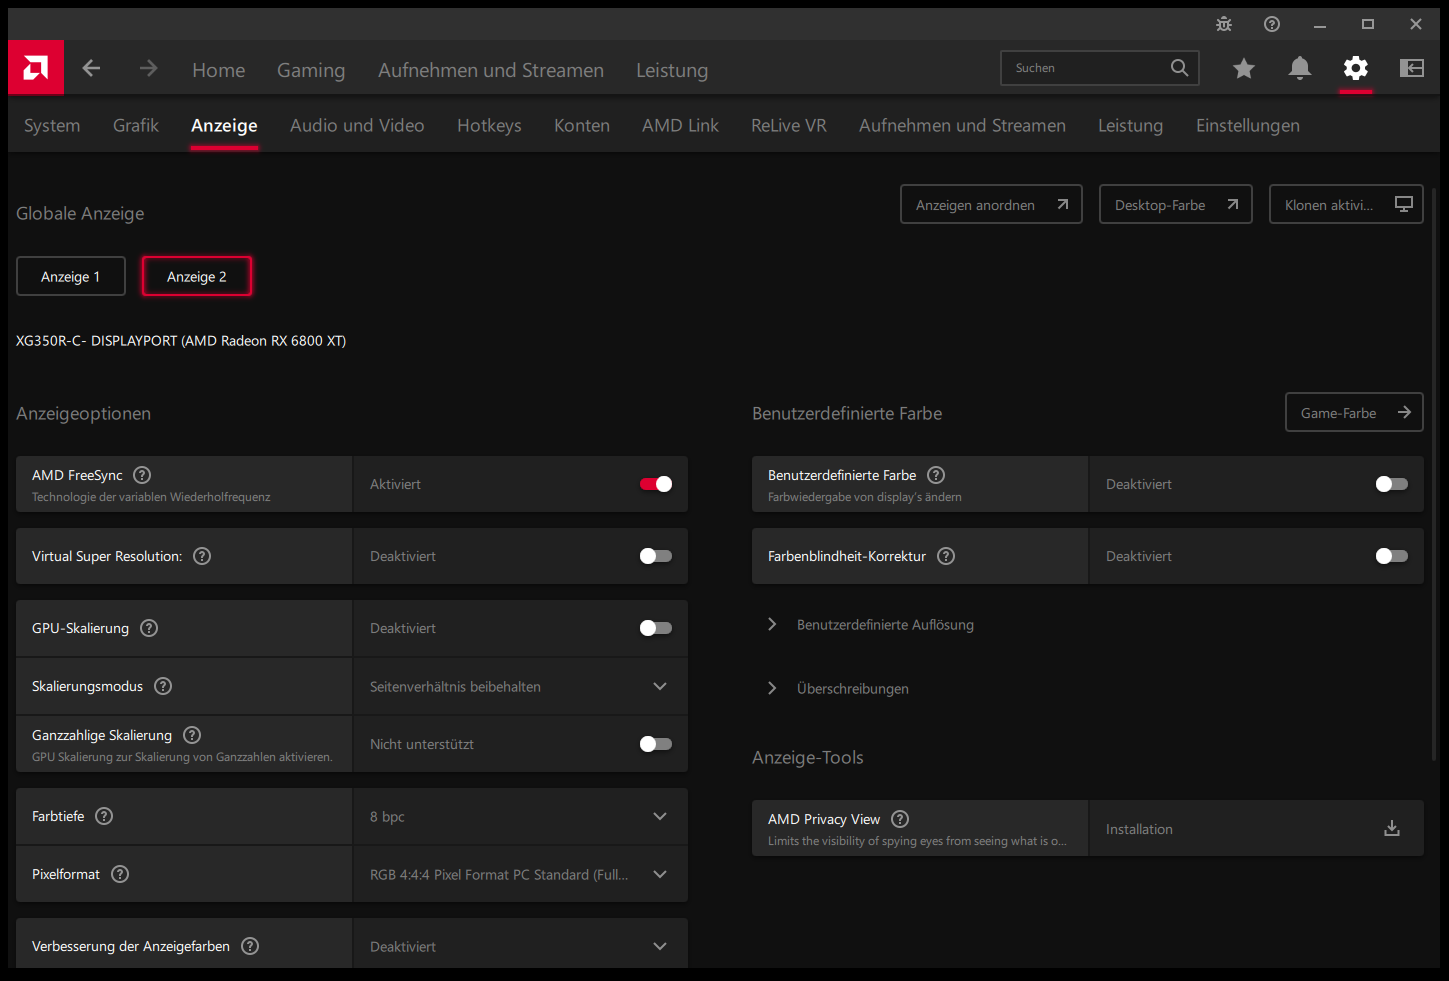1449x981 pixels.
Task: Switch to sub-tab Aufnehmen und Streamen
Action: point(962,125)
